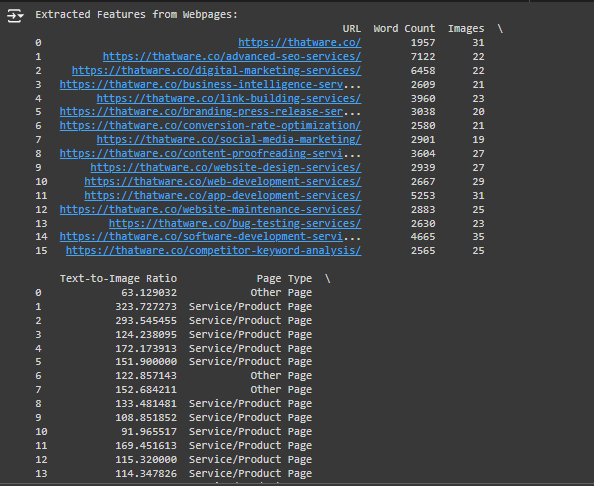Select 'Service/Product Page' in ratio row 1

[250, 307]
